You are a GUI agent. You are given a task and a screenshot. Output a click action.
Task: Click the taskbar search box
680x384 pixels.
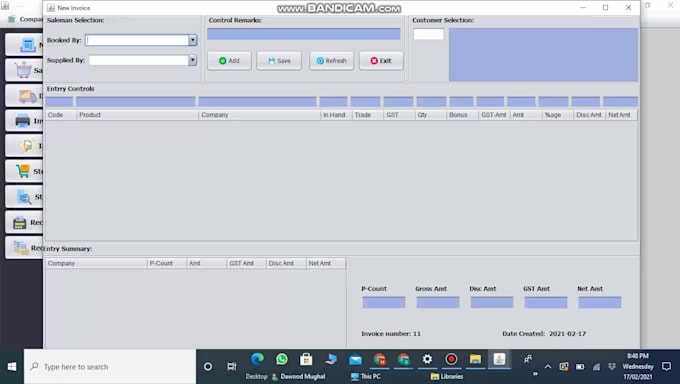[110, 367]
